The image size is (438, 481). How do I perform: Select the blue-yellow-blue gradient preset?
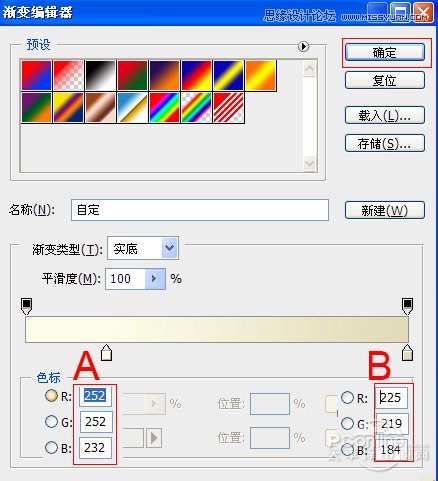click(x=229, y=75)
